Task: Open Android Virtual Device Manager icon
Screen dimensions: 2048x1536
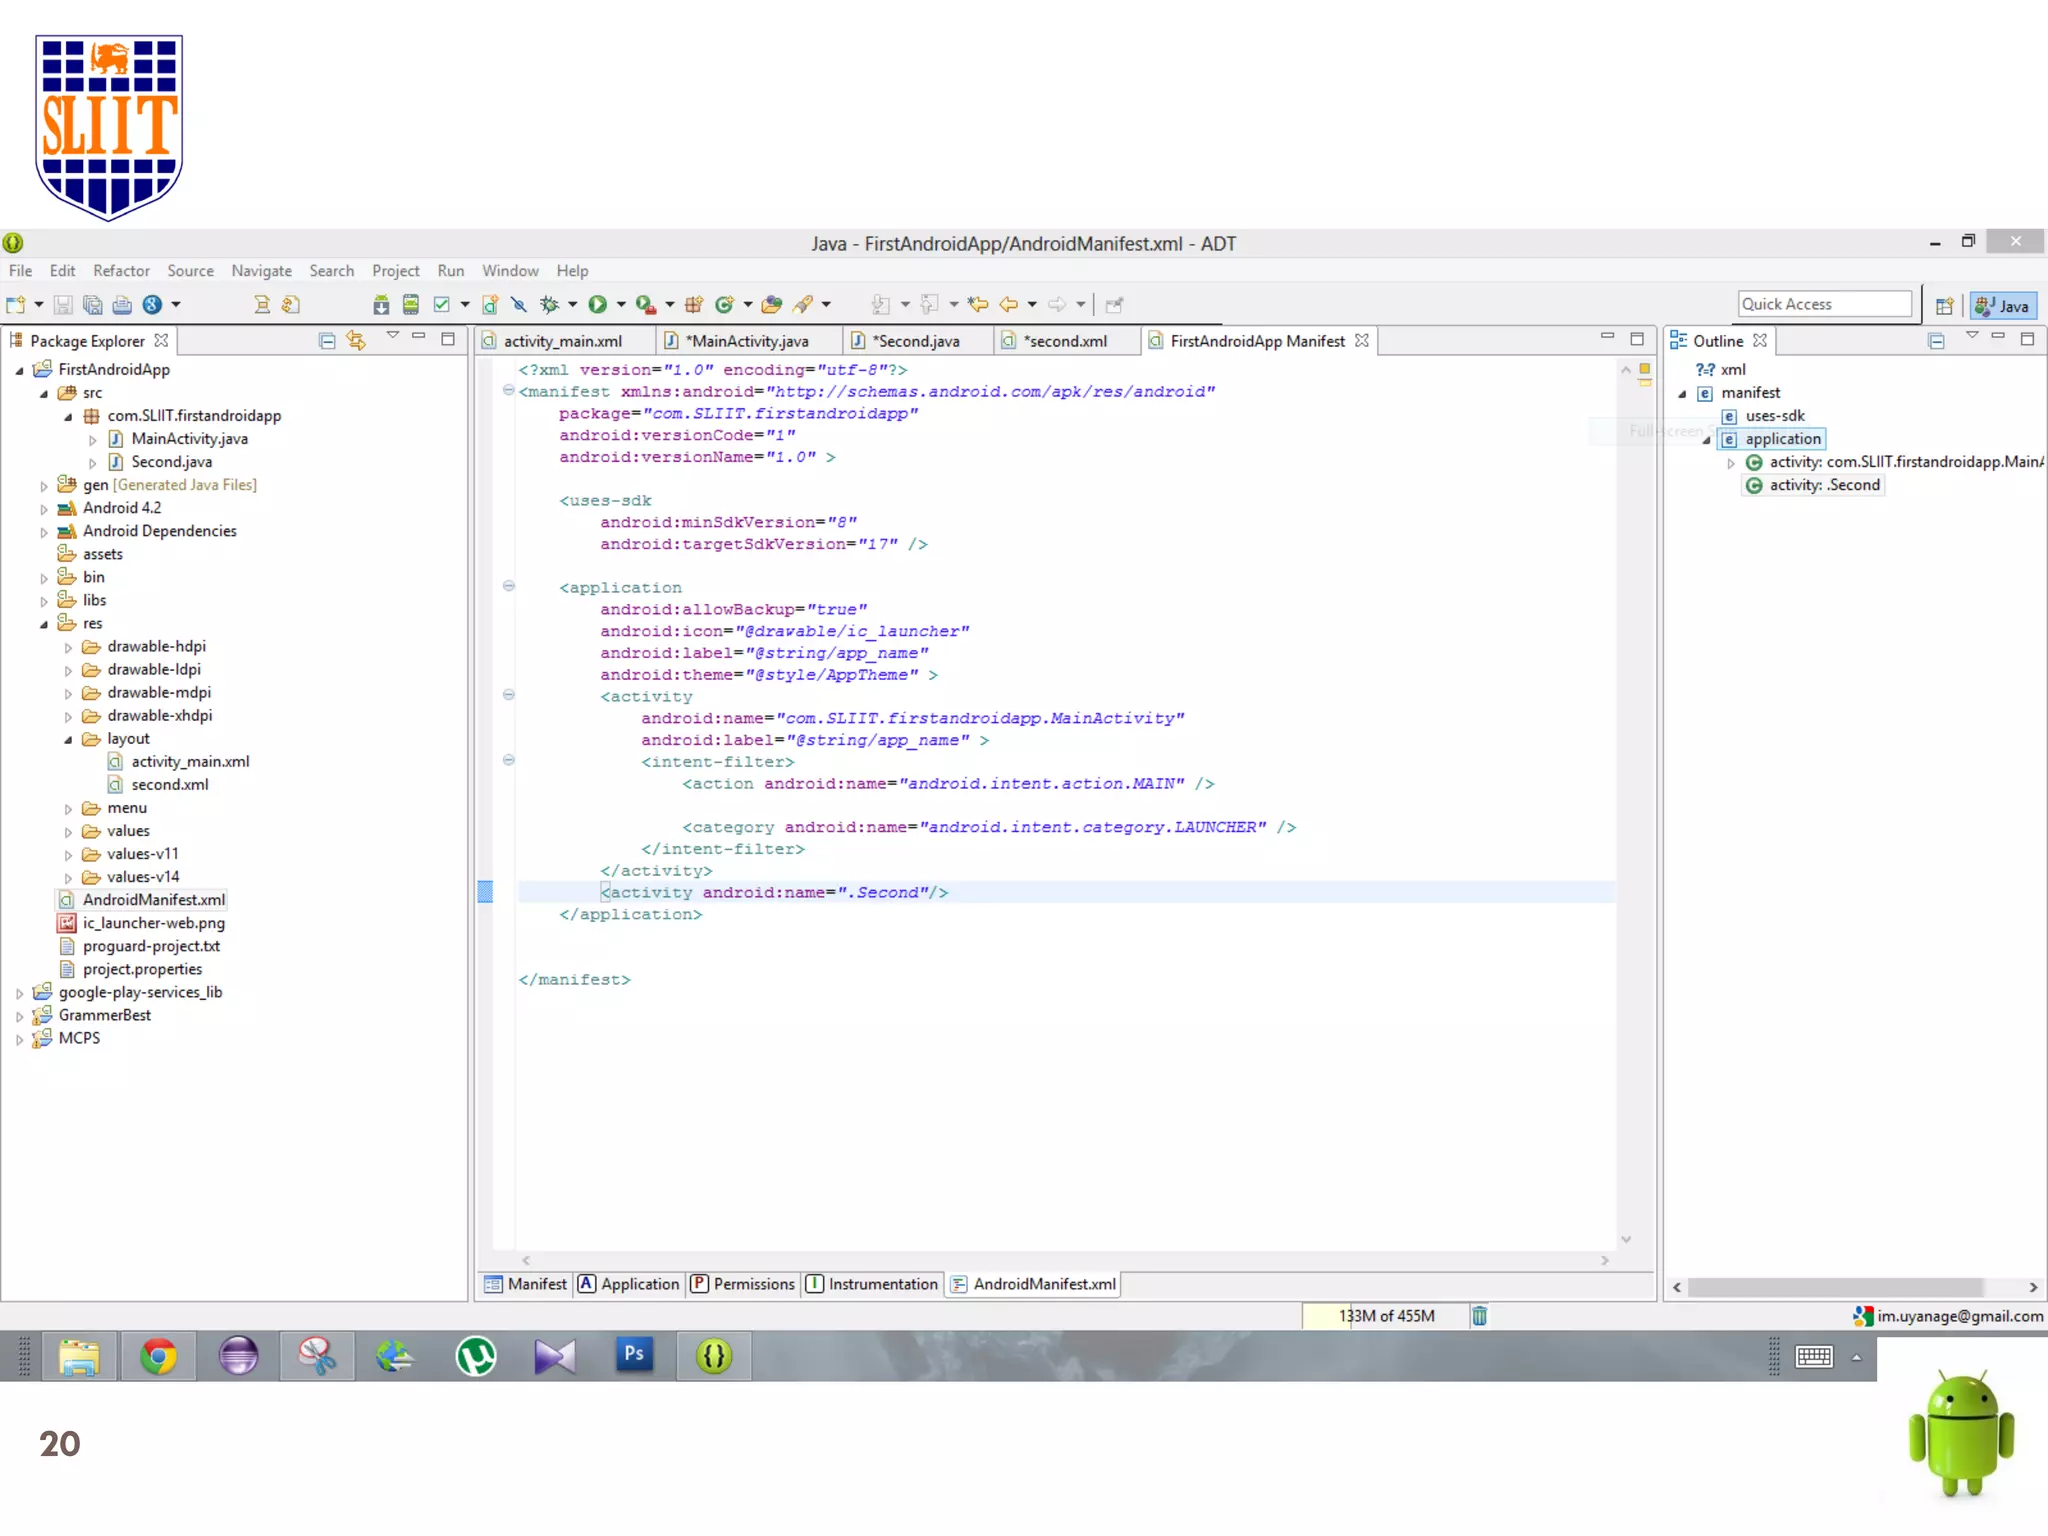Action: [x=410, y=304]
